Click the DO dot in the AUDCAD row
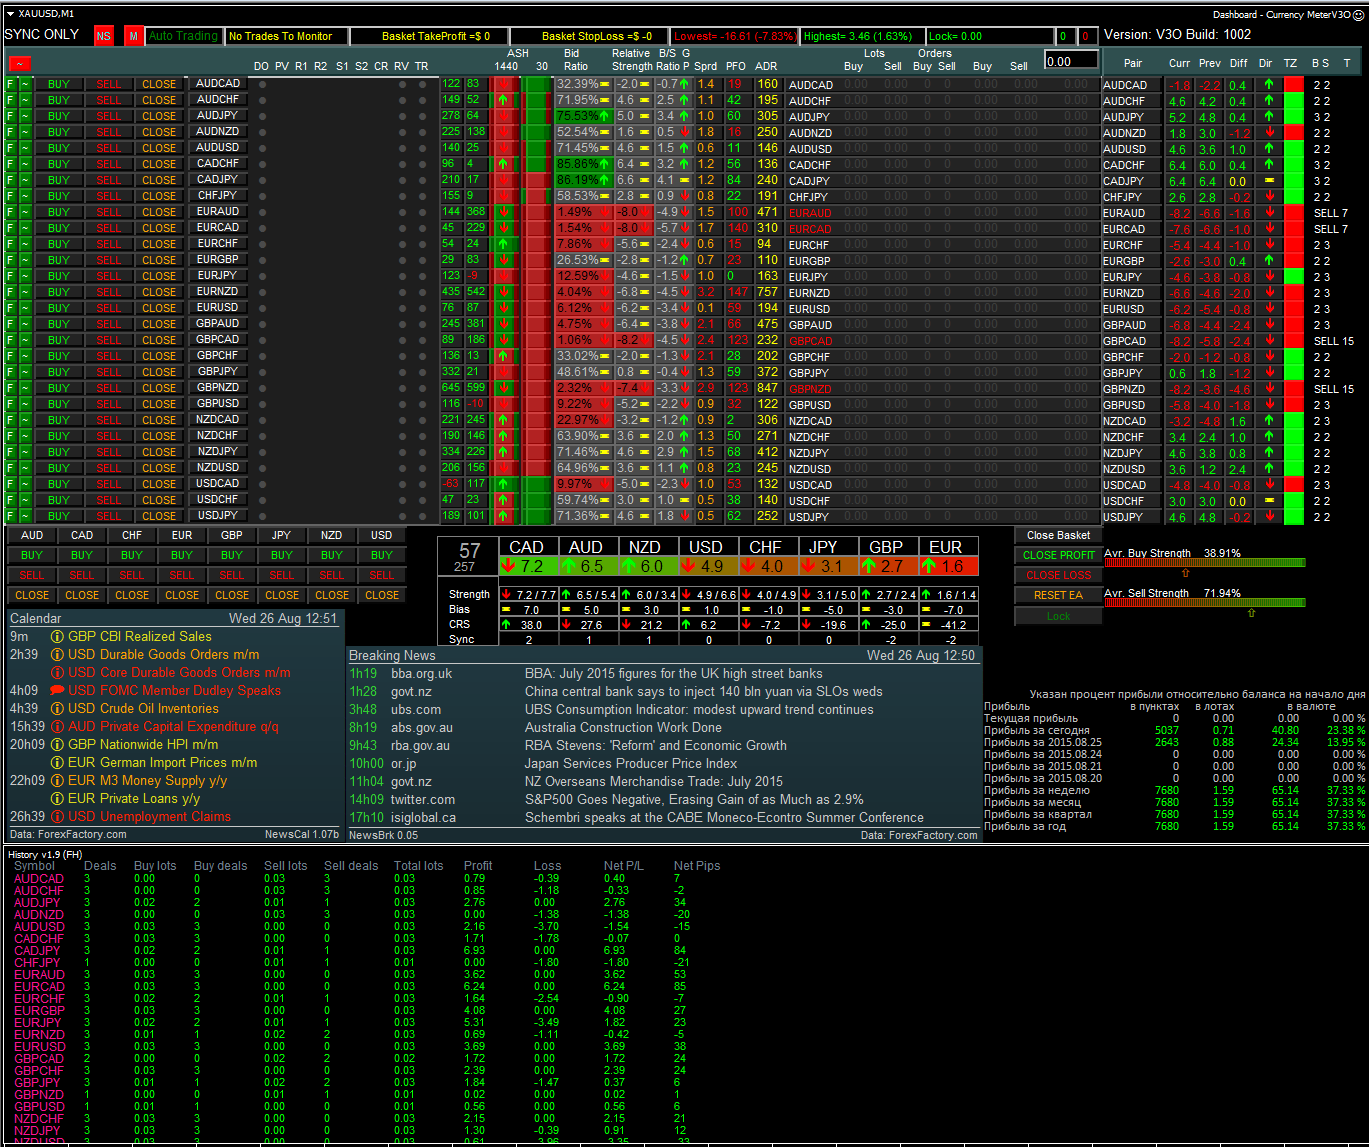Screen dimensions: 1369x1147 (x=262, y=85)
